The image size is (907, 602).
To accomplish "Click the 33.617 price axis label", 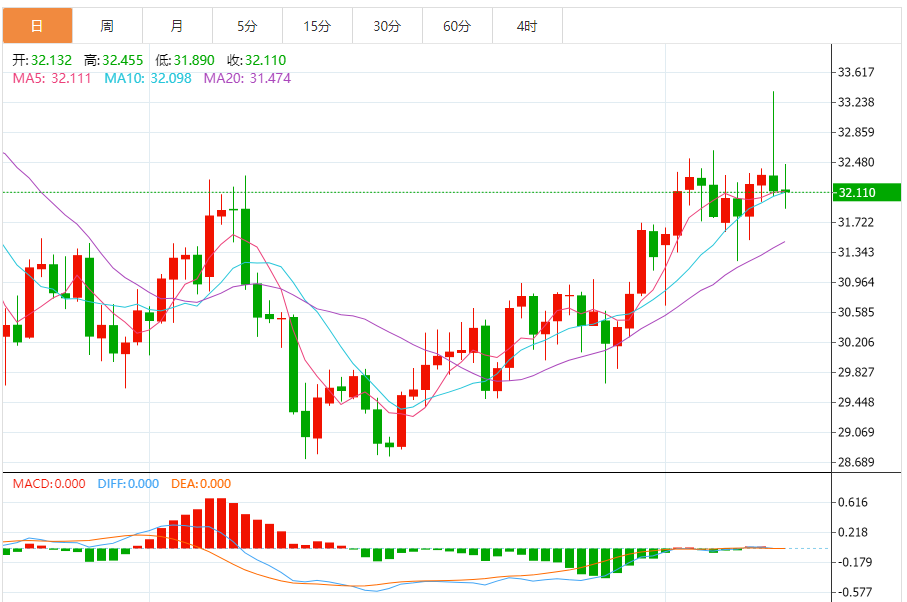I will pyautogui.click(x=856, y=72).
